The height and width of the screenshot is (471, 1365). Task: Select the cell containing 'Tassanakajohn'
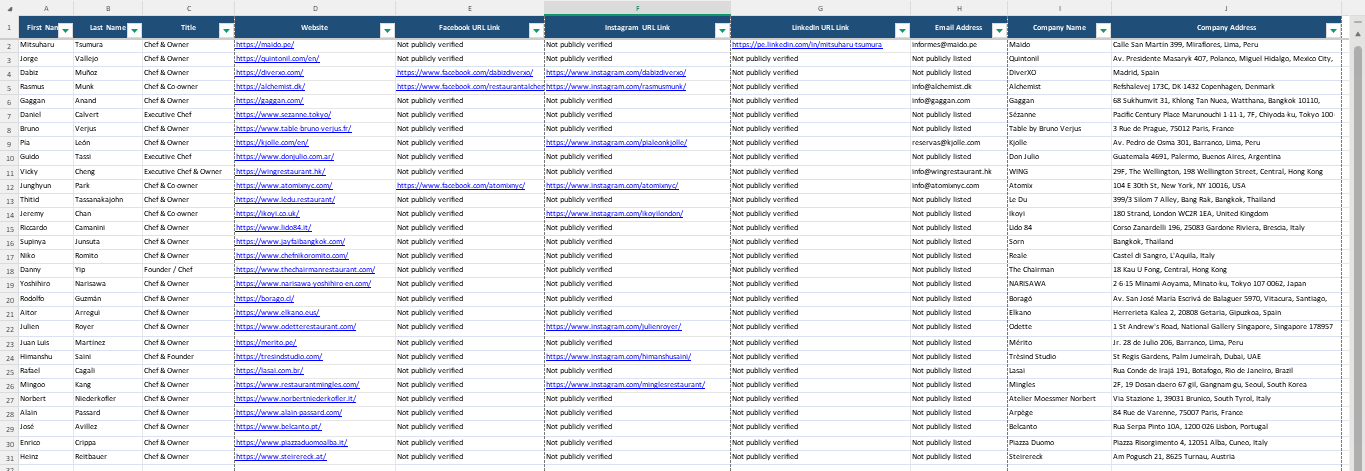pos(108,199)
